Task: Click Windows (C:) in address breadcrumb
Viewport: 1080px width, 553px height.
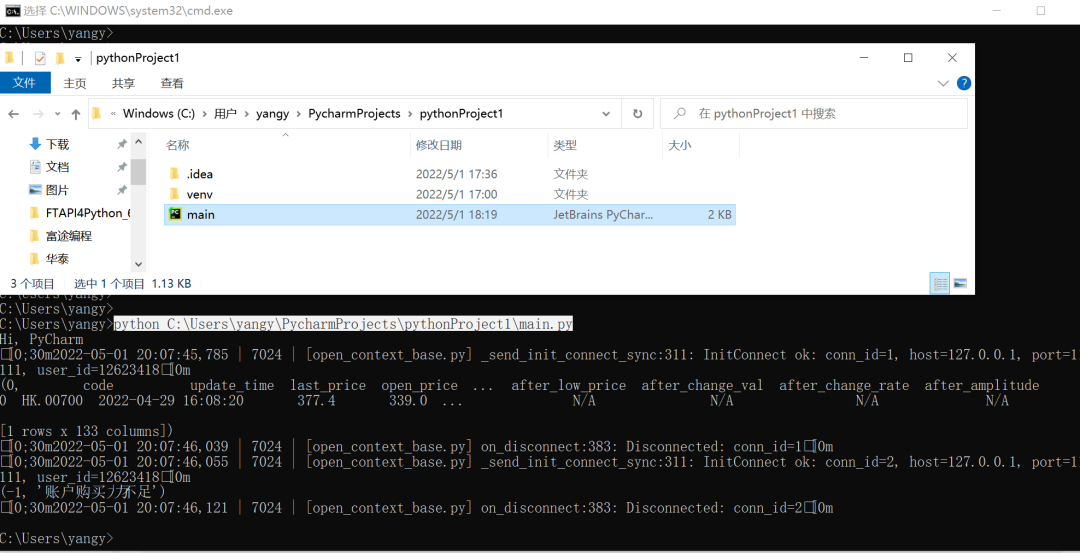Action: 159,114
